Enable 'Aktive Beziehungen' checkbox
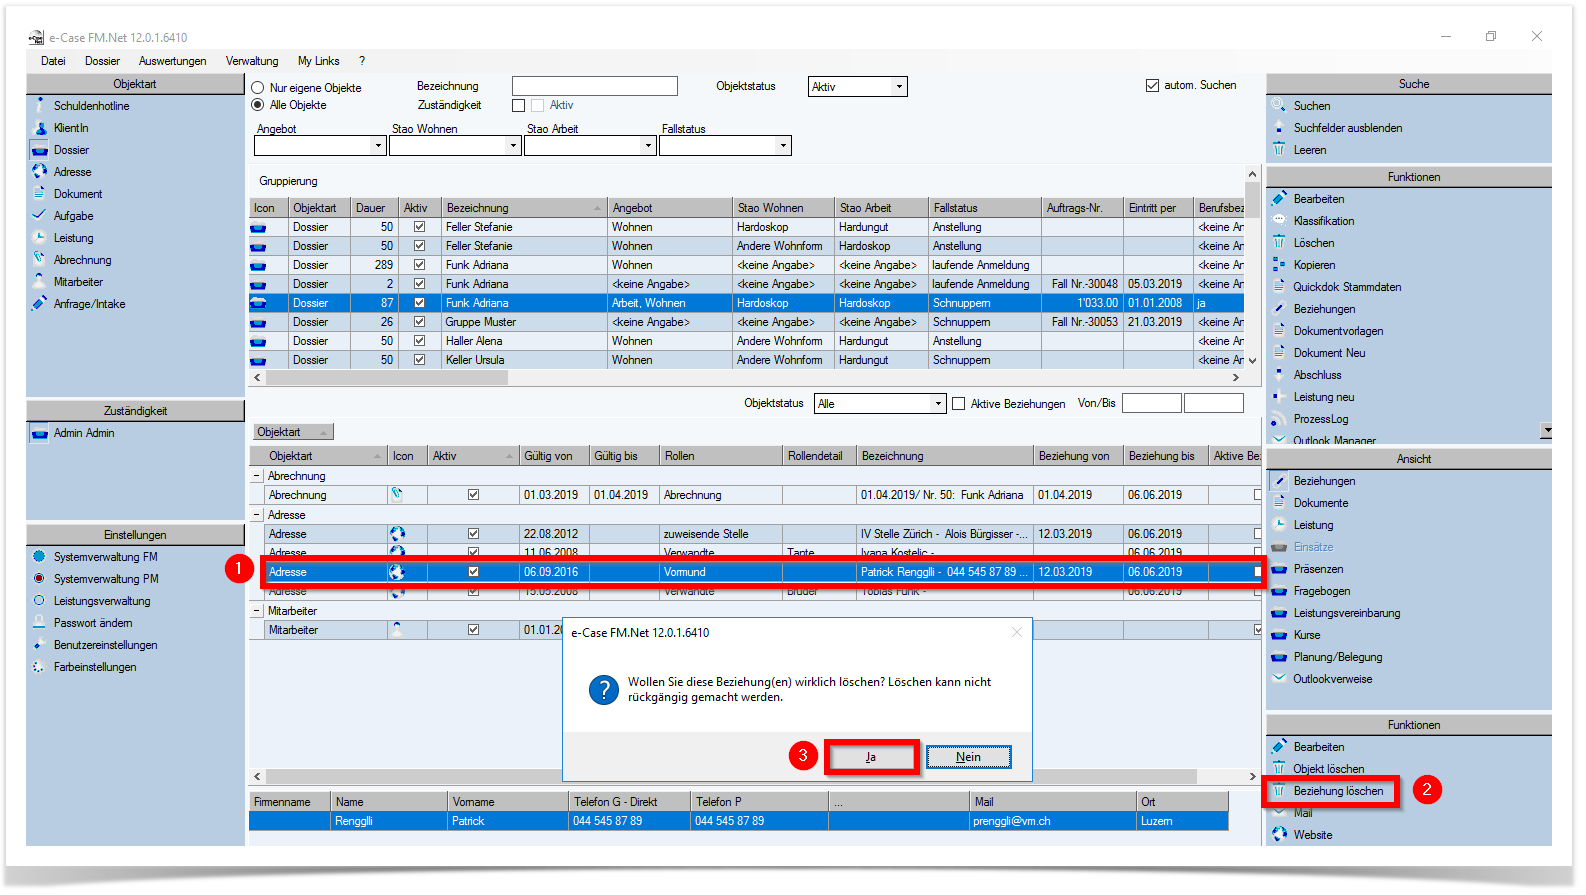Viewport: 1586px width, 895px height. point(959,404)
